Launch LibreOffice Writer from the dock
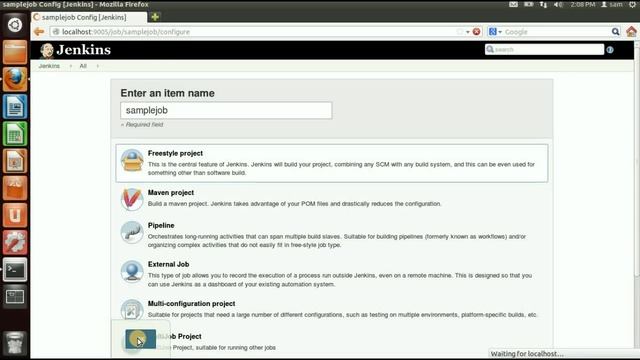 tap(15, 107)
